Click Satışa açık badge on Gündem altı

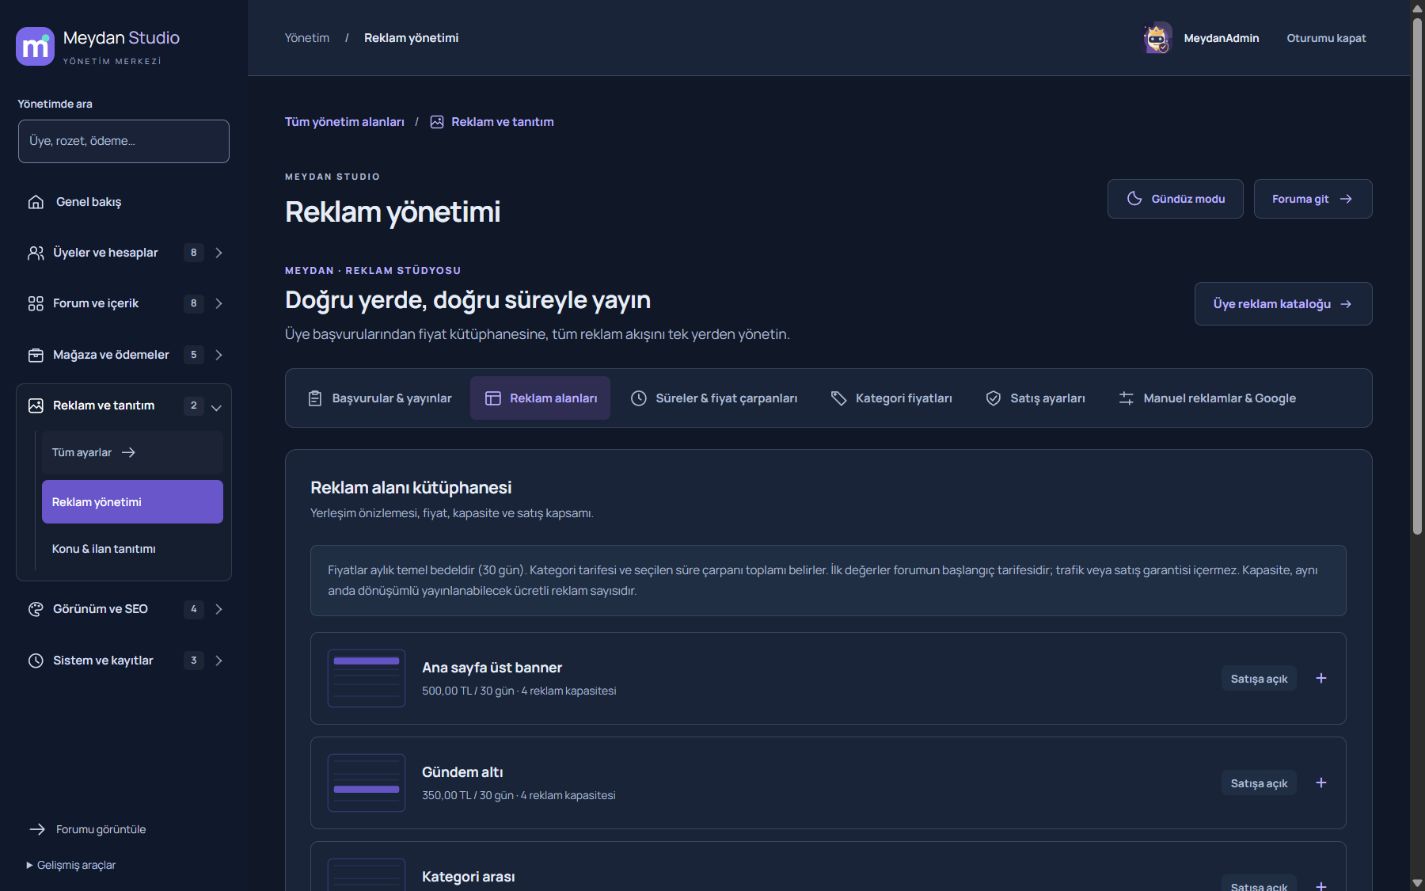tap(1259, 783)
